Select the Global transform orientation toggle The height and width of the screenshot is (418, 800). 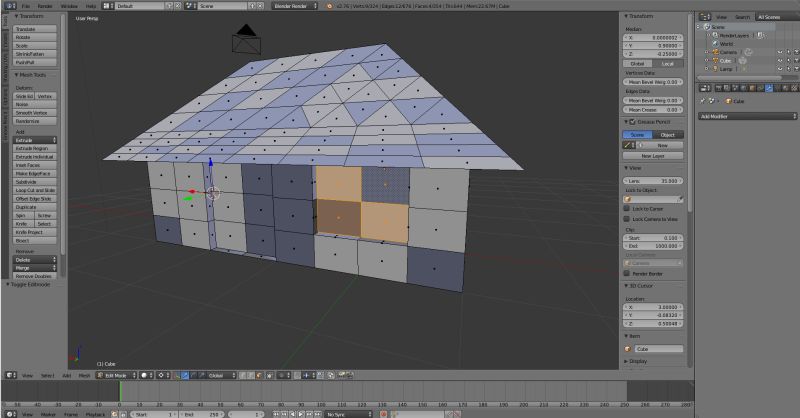coord(638,63)
